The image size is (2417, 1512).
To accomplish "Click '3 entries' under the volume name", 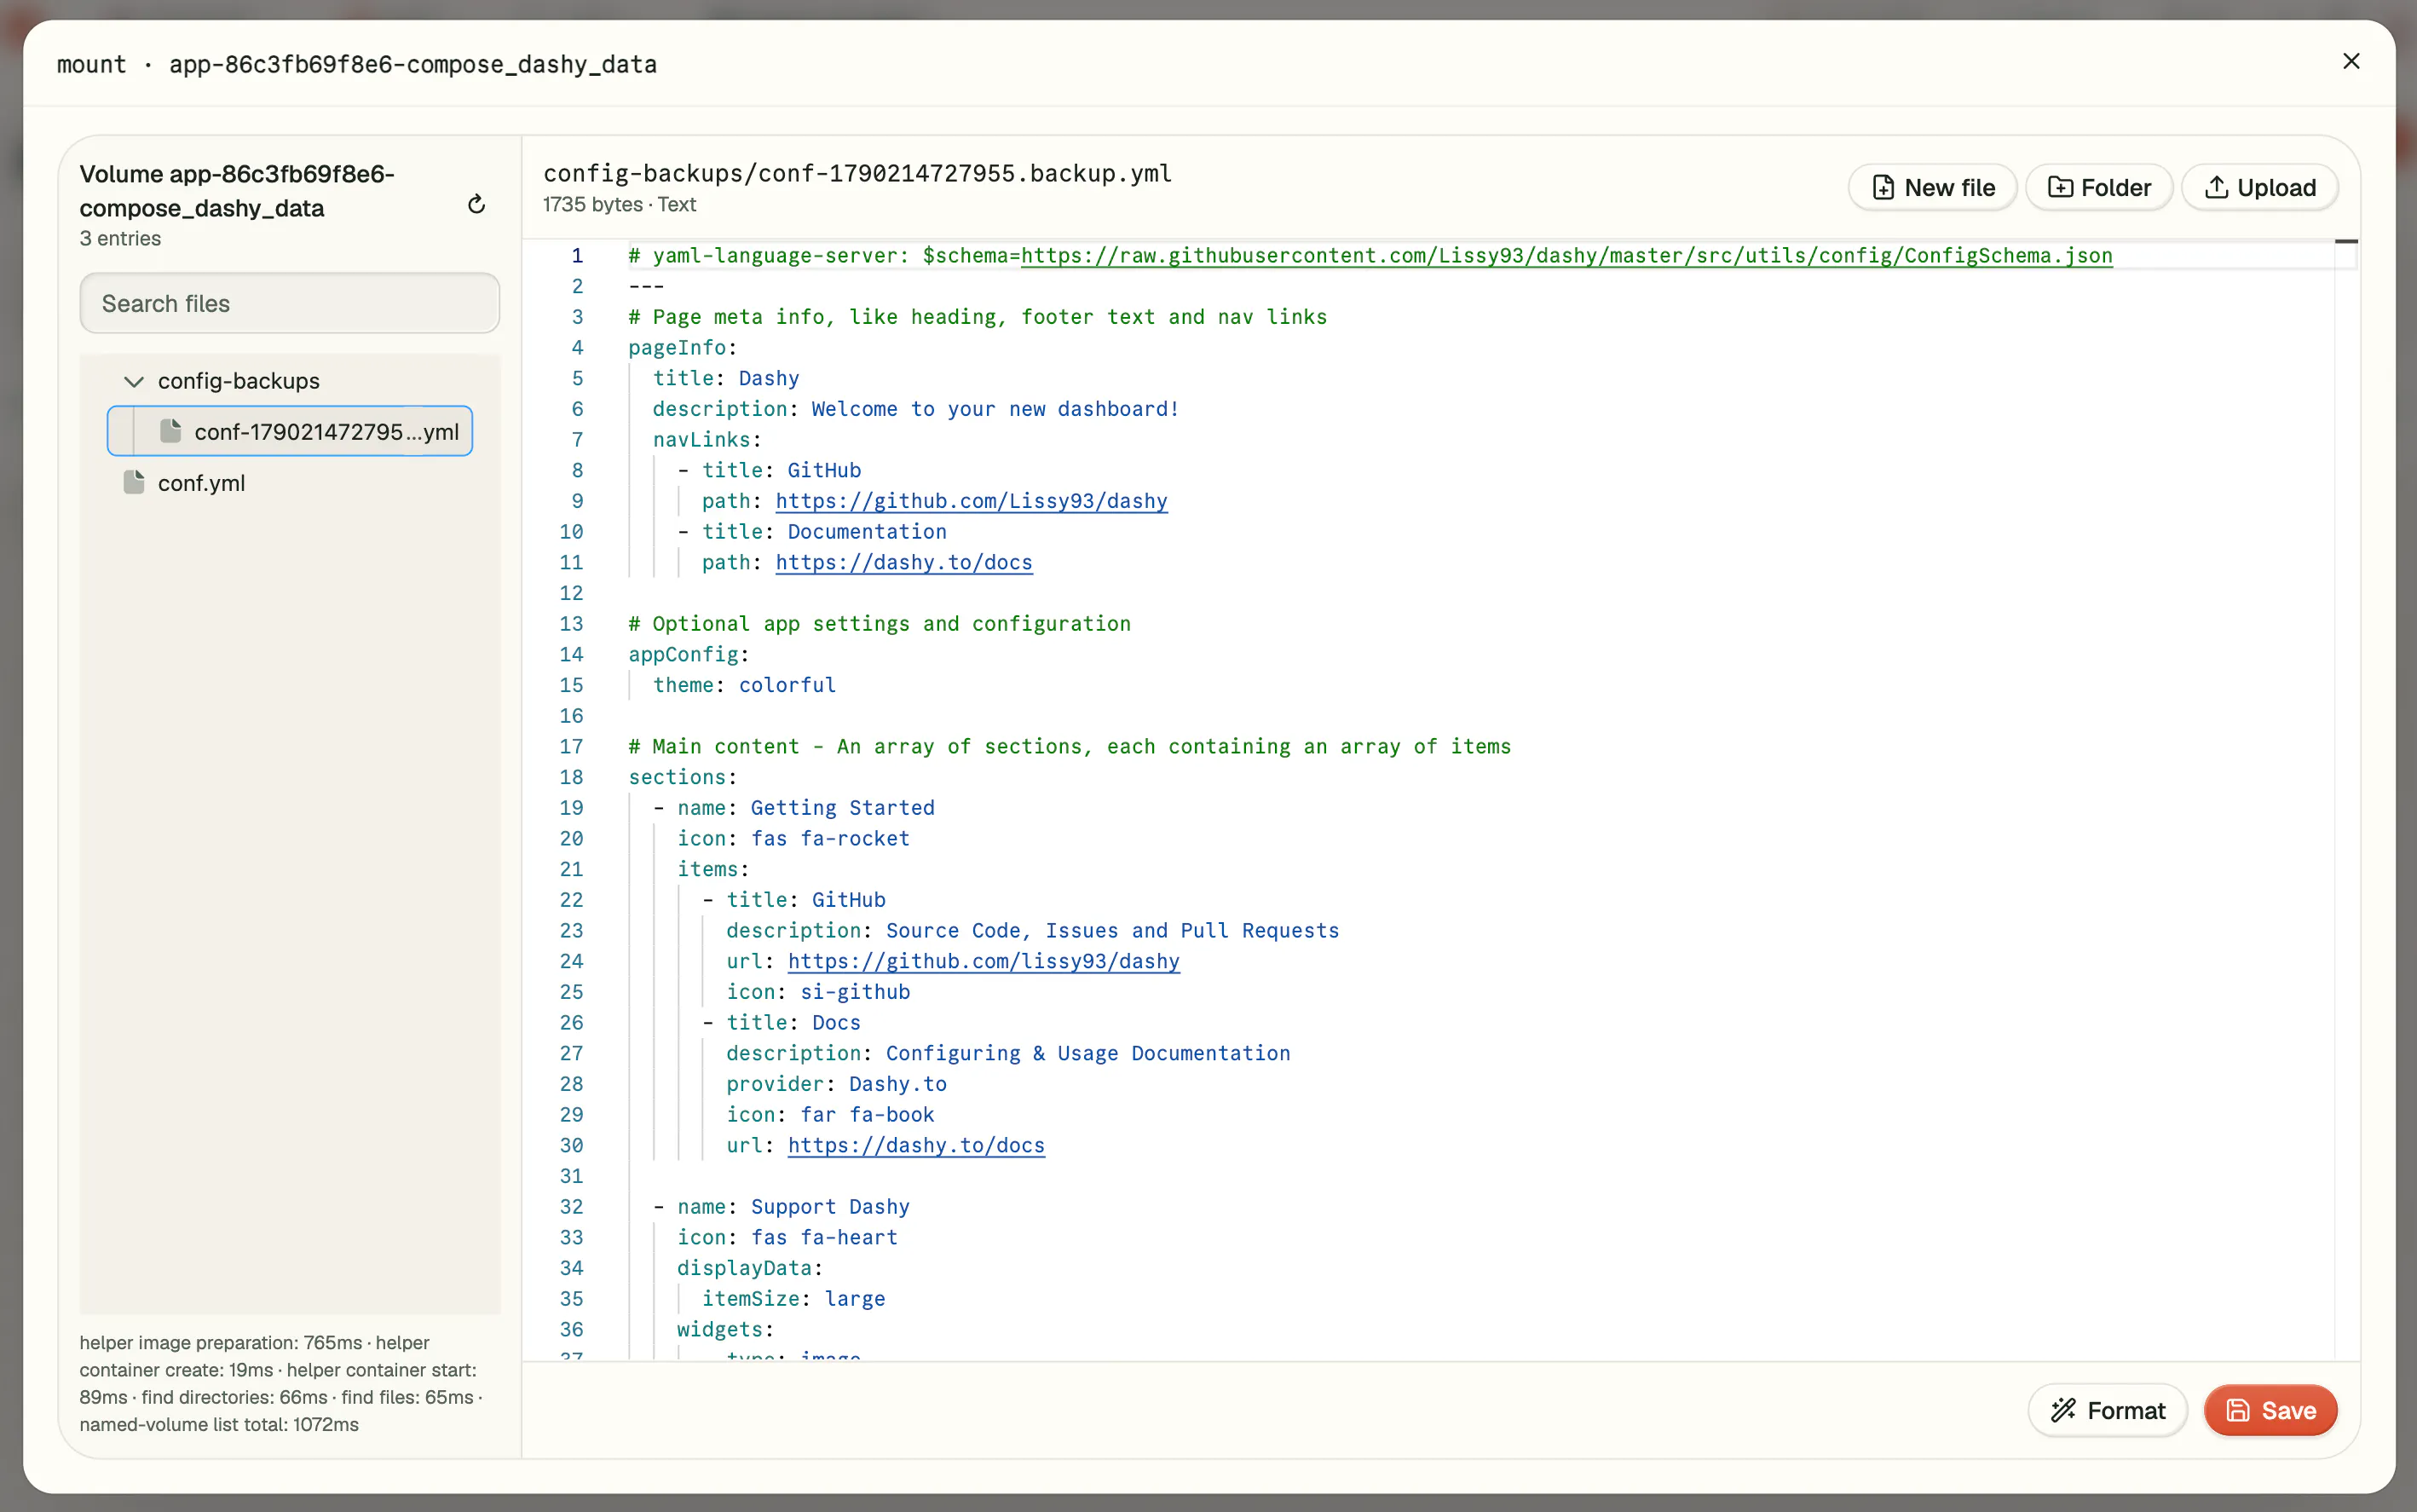I will pos(120,238).
